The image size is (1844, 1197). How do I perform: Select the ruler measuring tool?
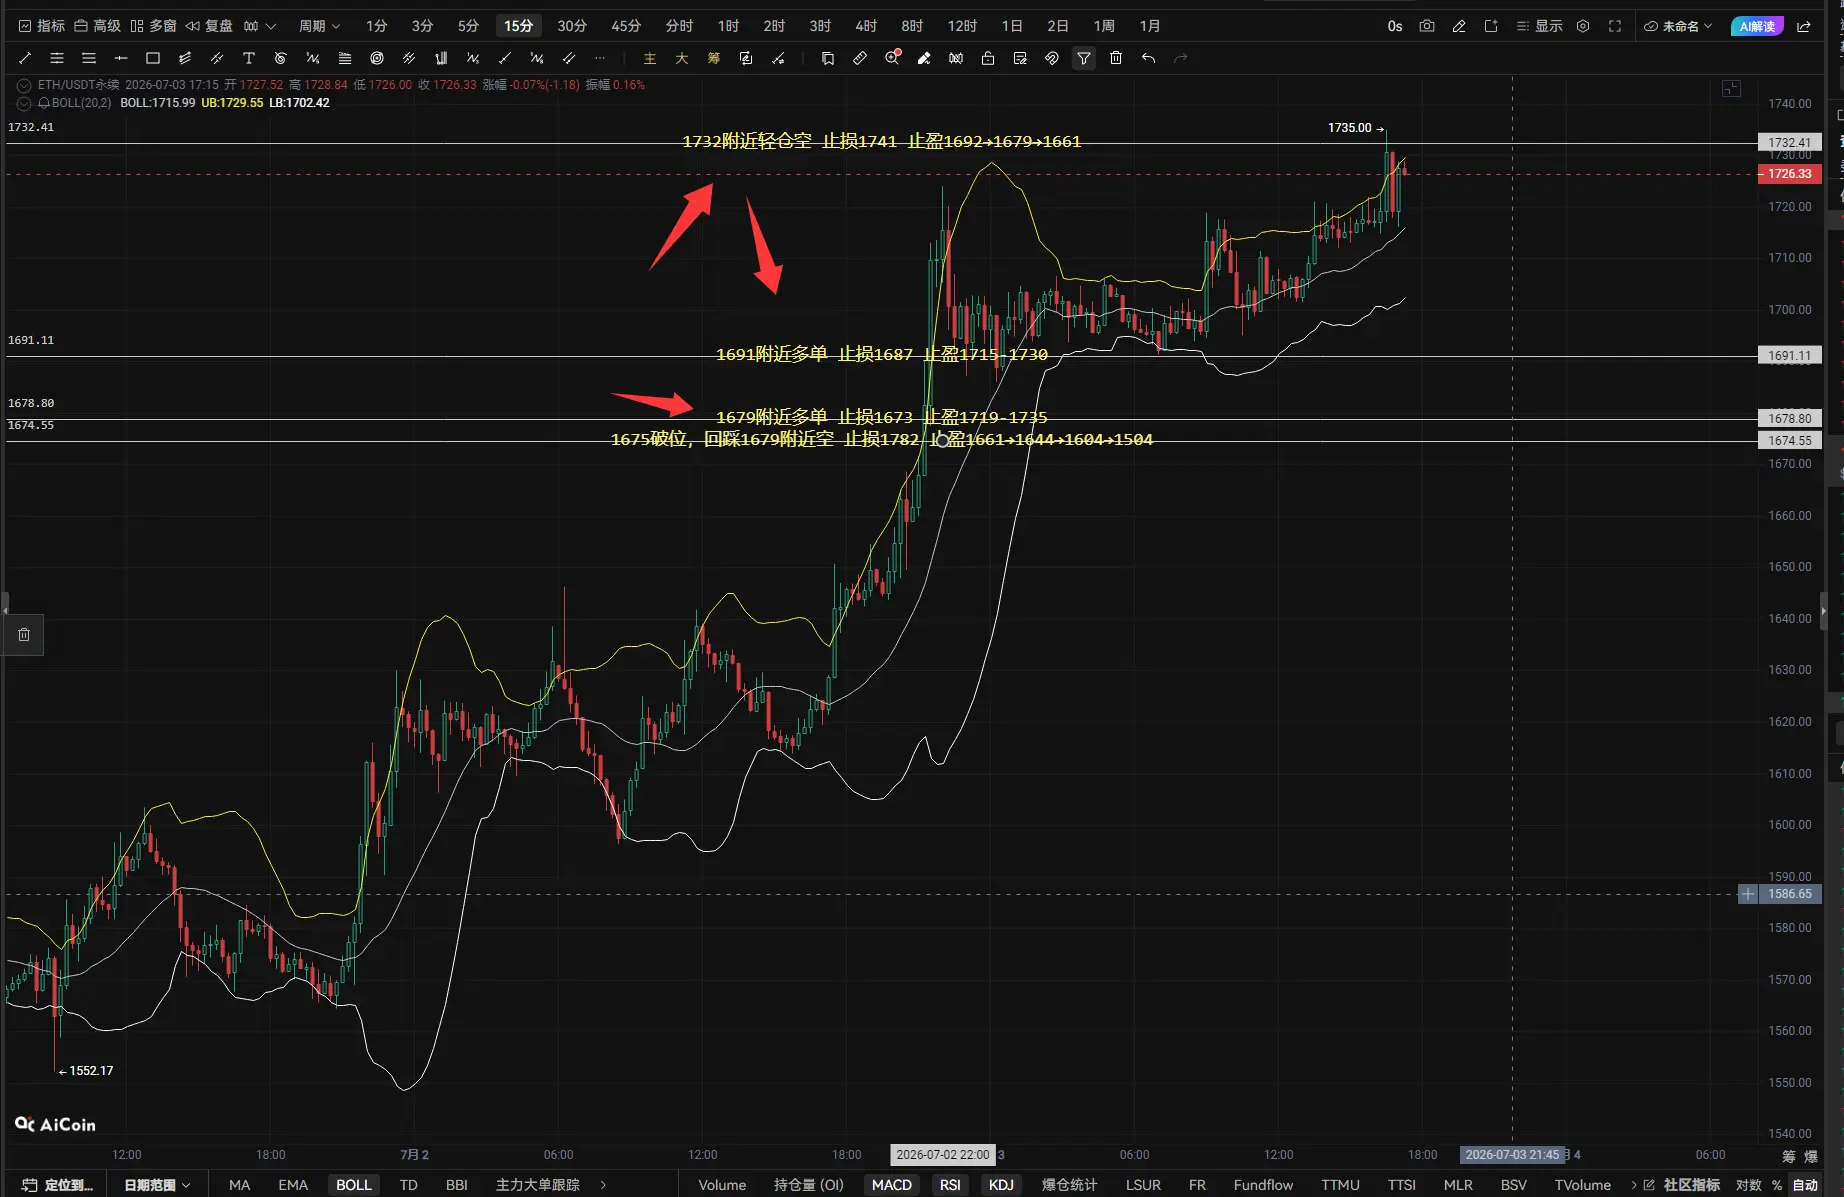[860, 58]
